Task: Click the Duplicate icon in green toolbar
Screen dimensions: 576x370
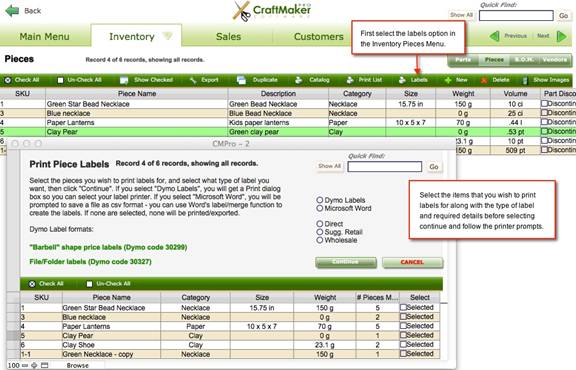Action: [241, 80]
